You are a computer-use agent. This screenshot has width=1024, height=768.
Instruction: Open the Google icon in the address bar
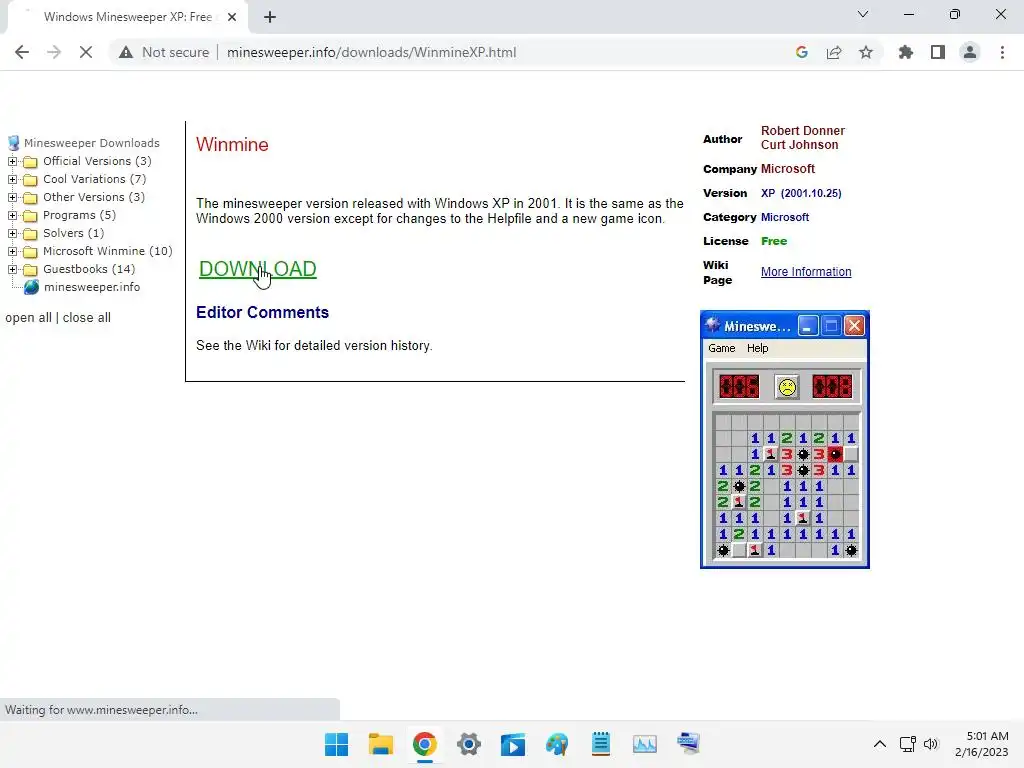[x=802, y=52]
